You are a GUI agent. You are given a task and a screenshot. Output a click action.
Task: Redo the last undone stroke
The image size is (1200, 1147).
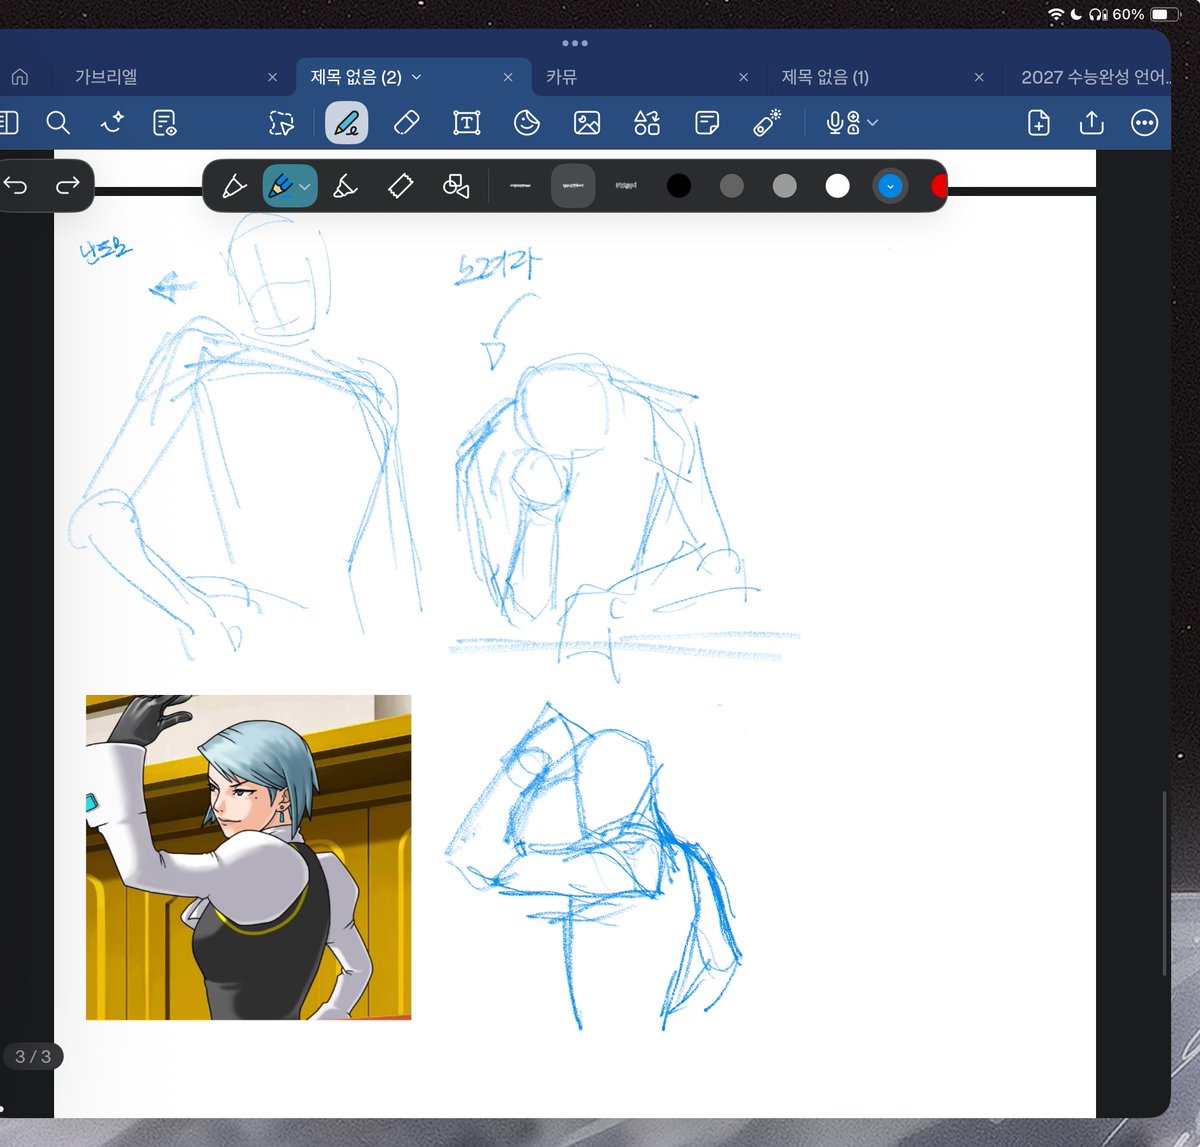pyautogui.click(x=67, y=185)
